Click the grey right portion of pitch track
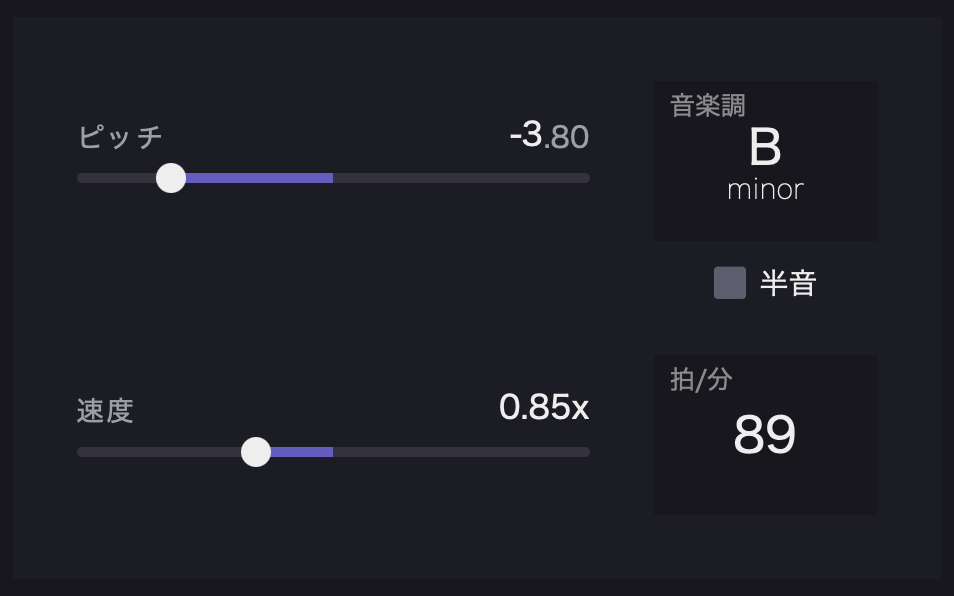 tap(460, 178)
